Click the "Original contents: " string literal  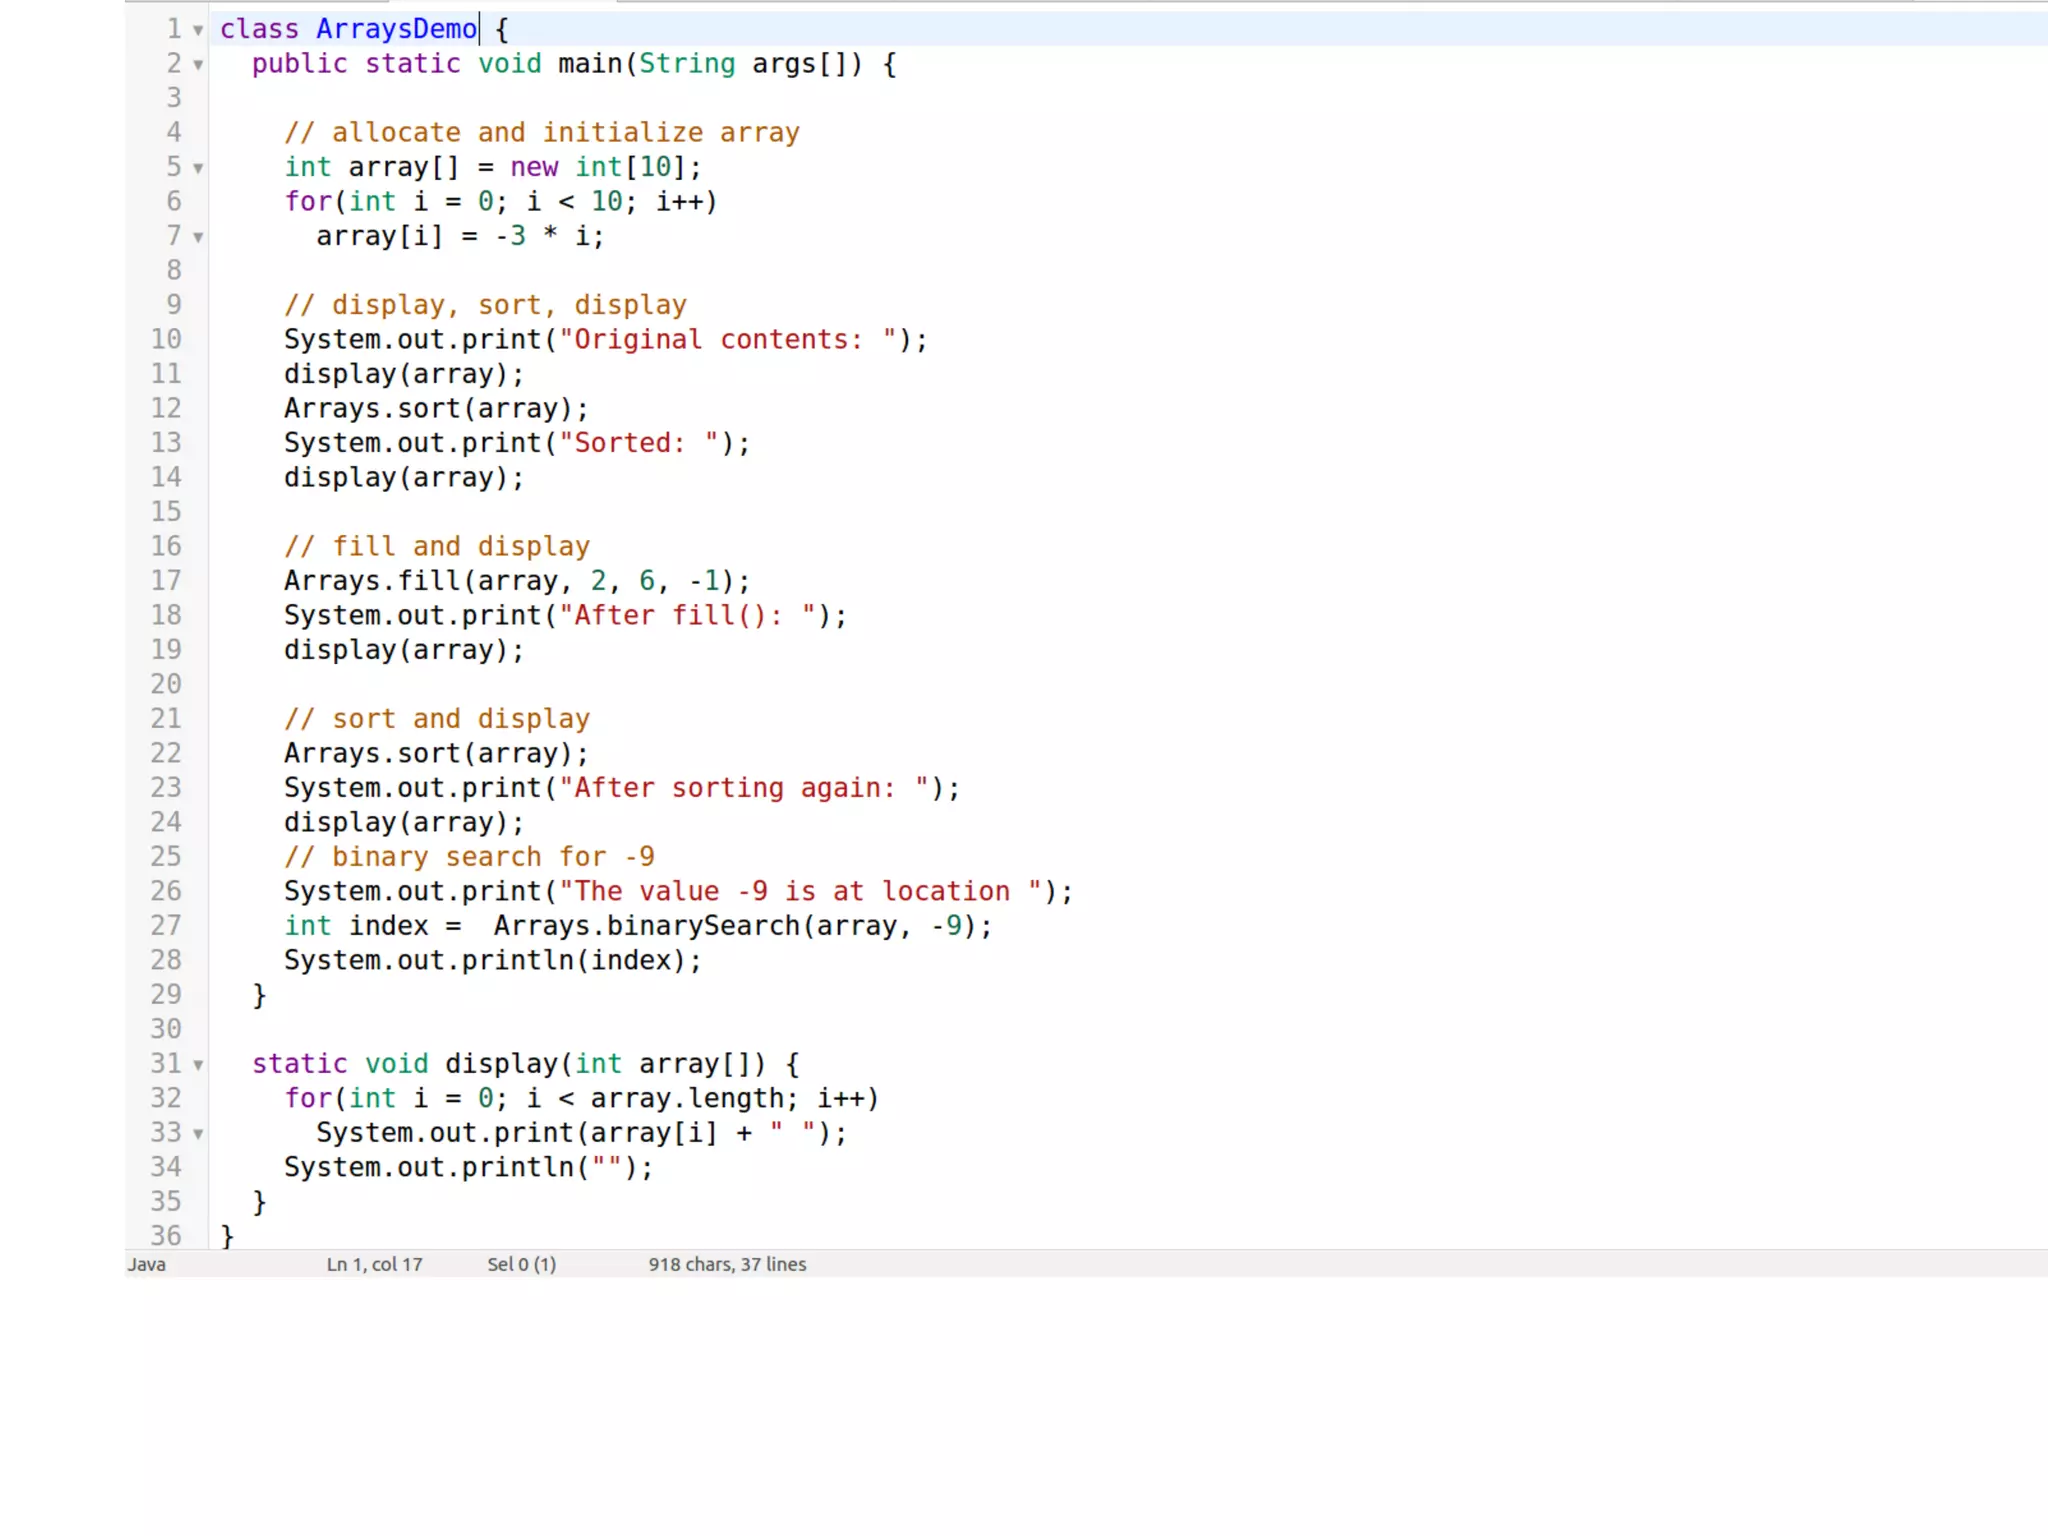(x=728, y=340)
